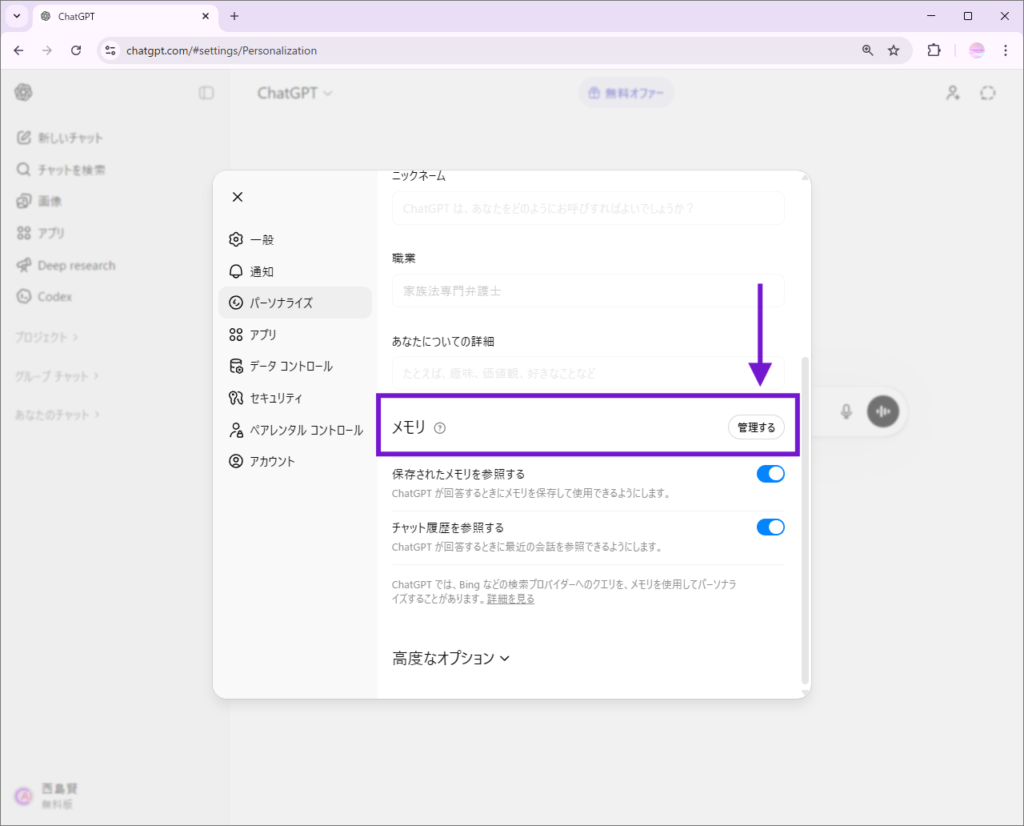
Task: Open the browser extensions puzzle icon
Action: pyautogui.click(x=934, y=50)
